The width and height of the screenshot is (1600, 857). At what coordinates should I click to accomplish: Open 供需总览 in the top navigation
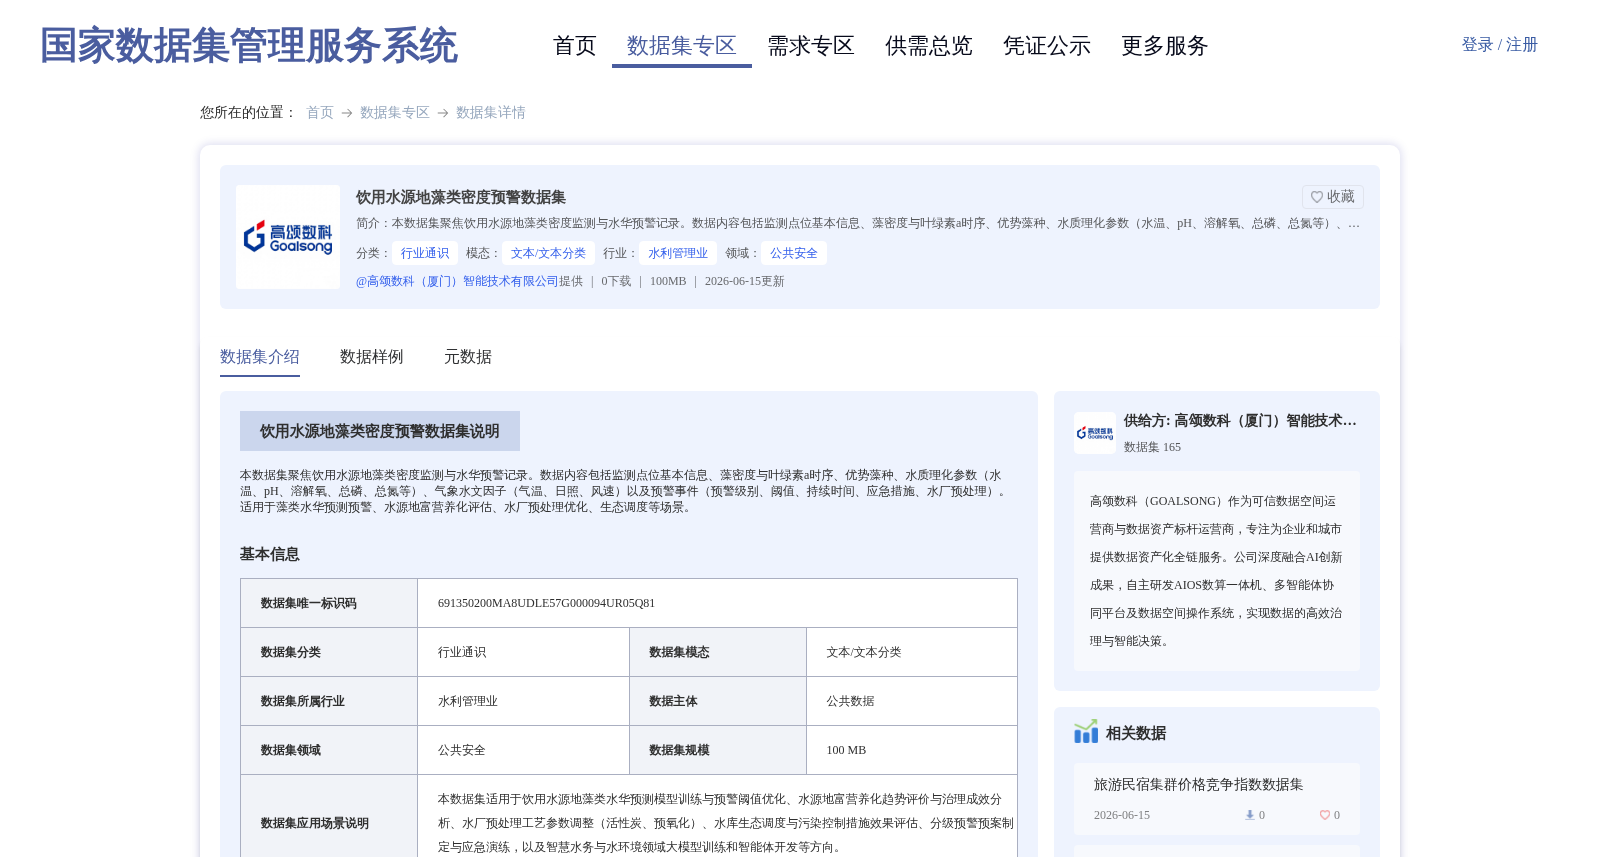[x=929, y=46]
